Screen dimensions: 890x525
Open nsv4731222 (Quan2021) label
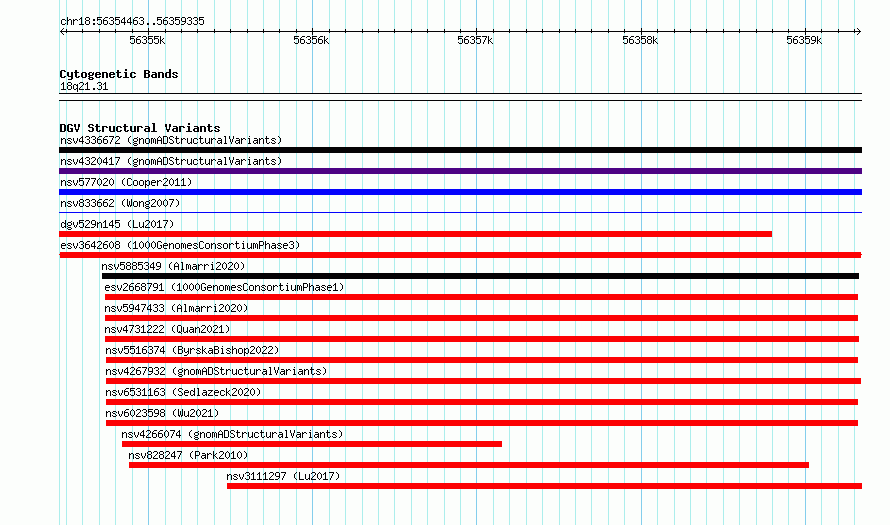point(167,329)
